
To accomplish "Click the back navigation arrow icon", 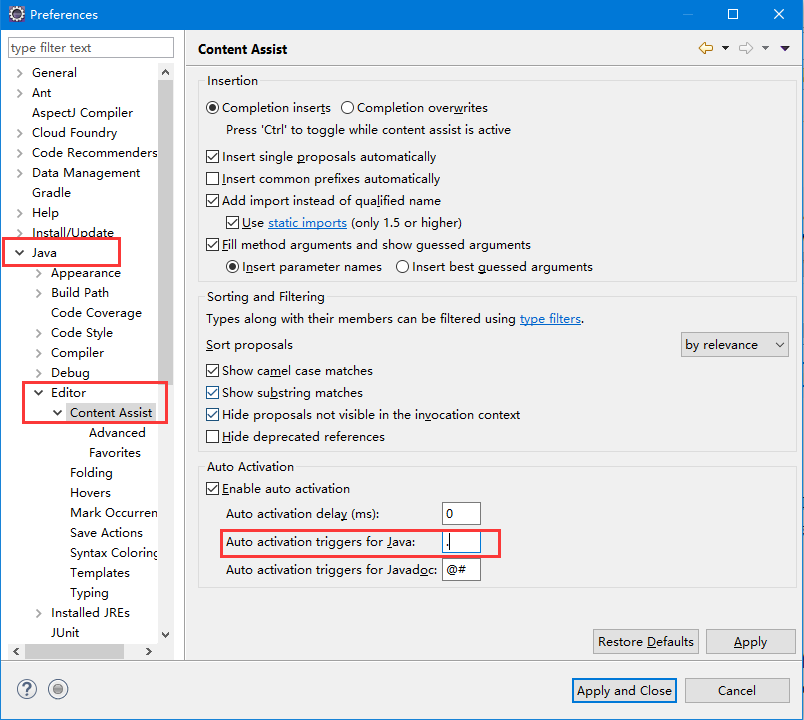I will 706,48.
